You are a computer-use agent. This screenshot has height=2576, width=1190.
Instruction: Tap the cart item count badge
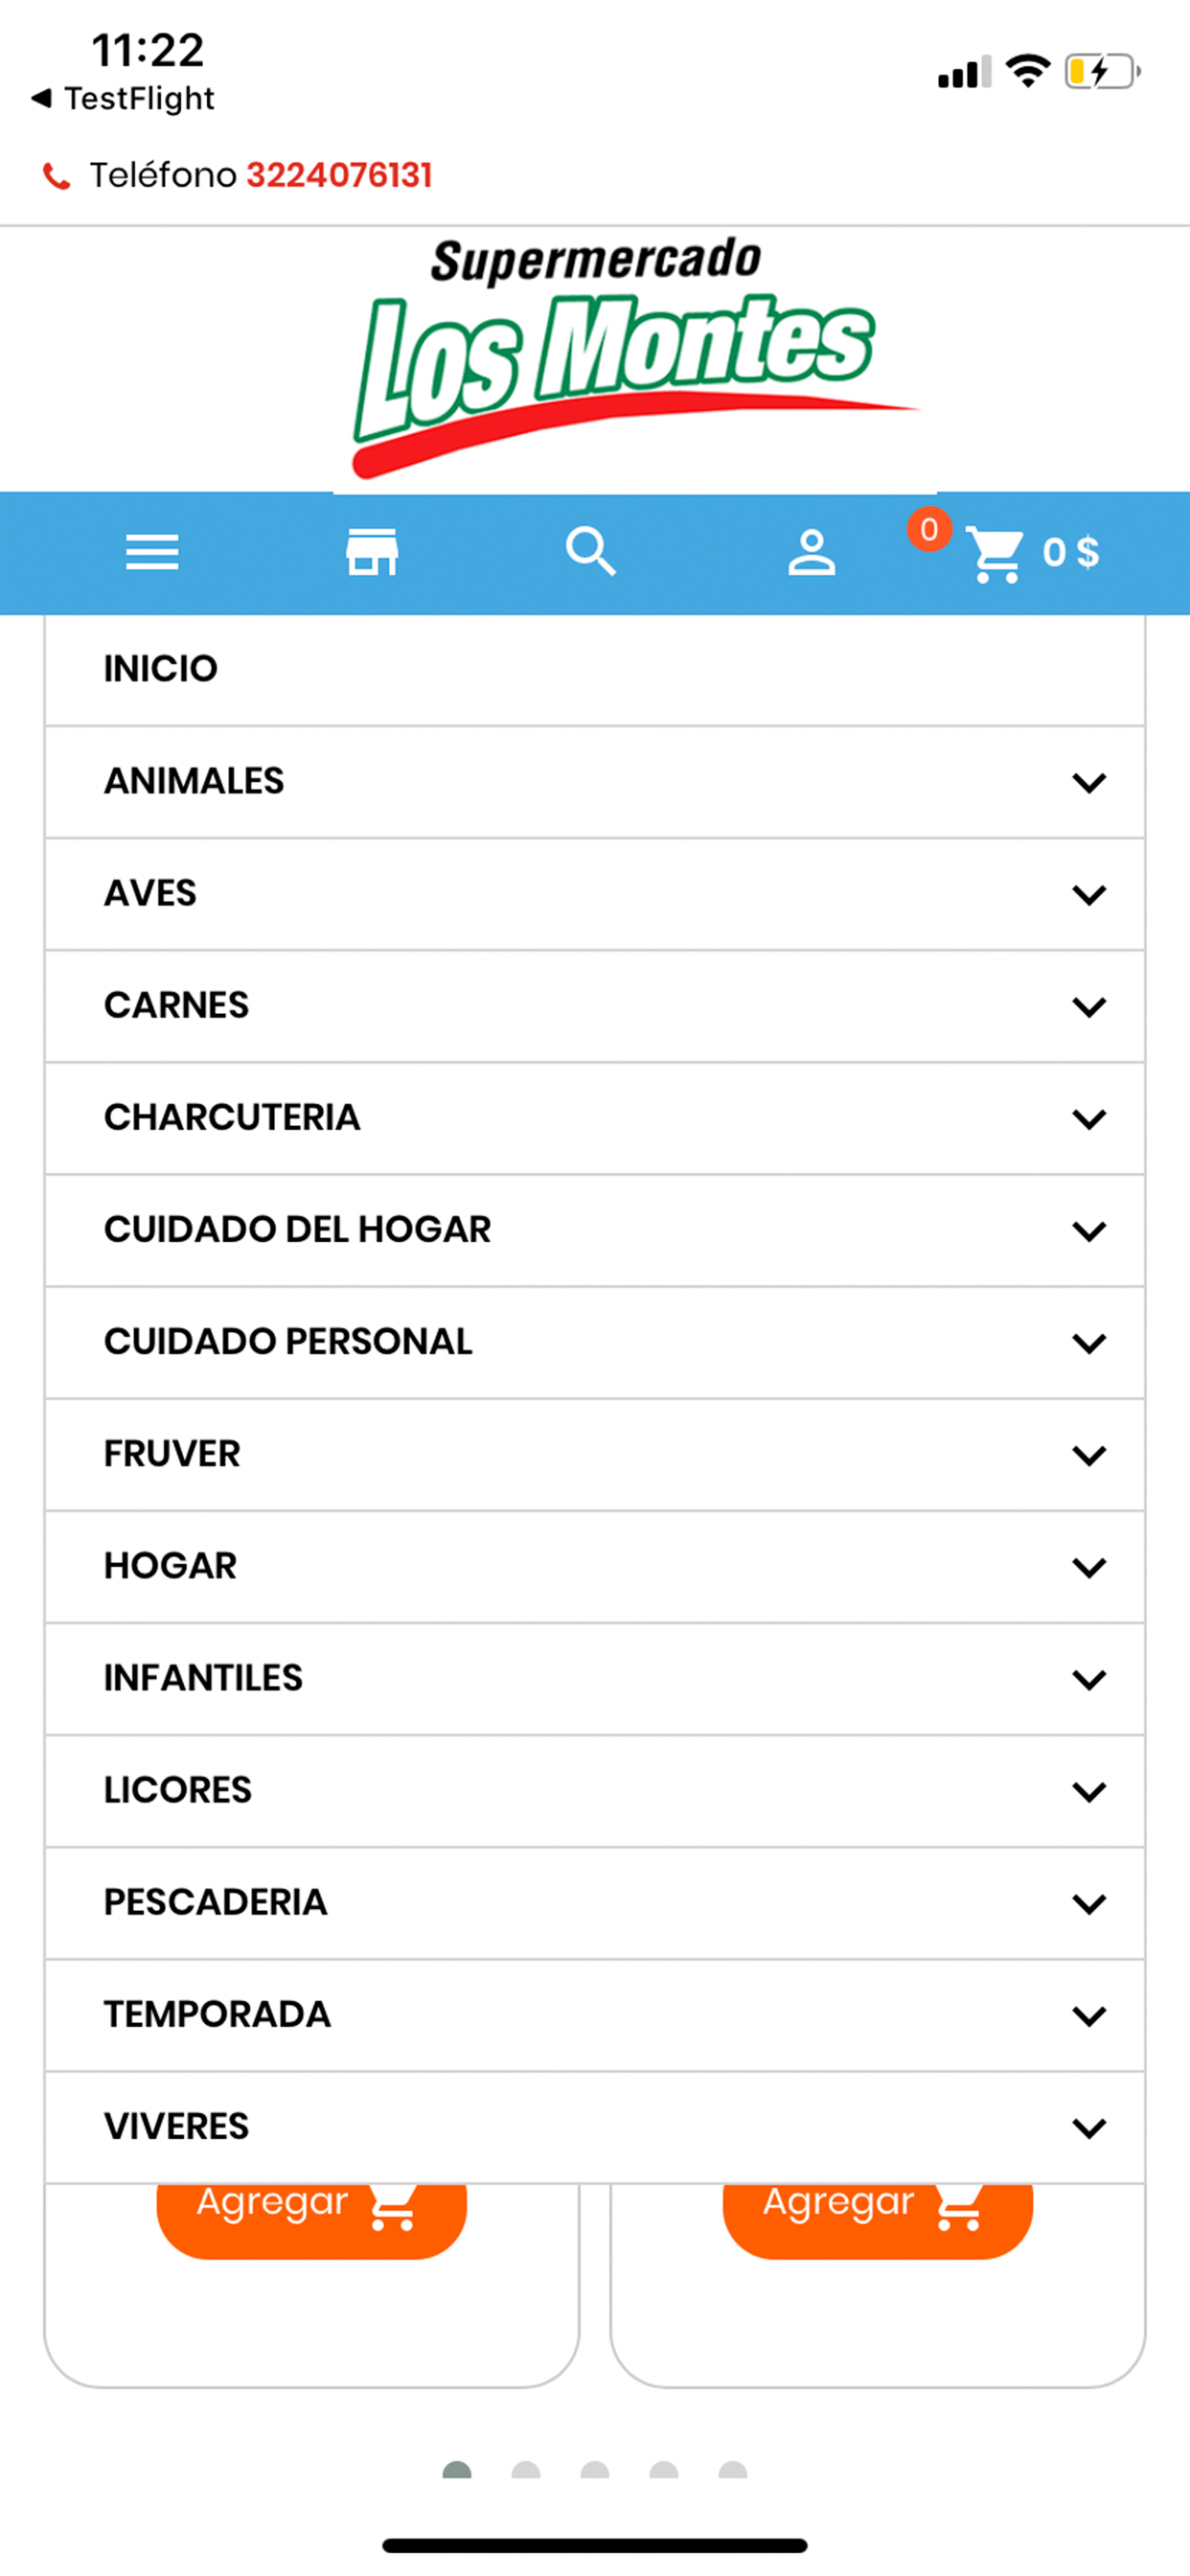929,529
